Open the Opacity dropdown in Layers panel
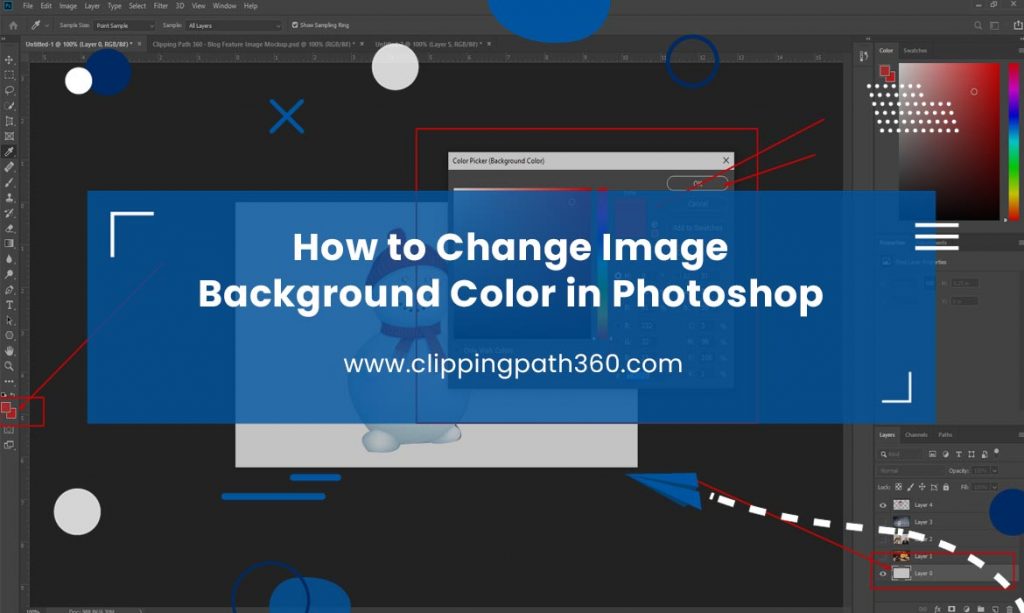This screenshot has width=1024, height=613. [x=995, y=471]
